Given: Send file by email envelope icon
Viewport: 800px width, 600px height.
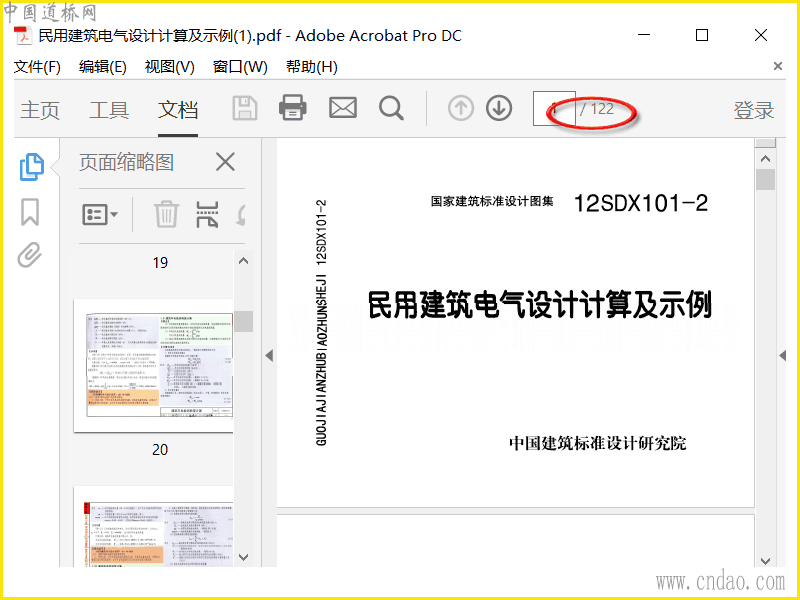Looking at the screenshot, I should tap(342, 108).
